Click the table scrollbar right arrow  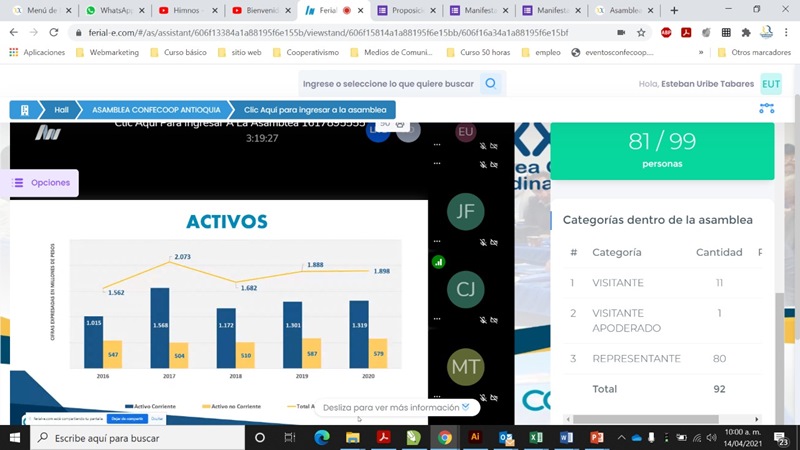pyautogui.click(x=757, y=419)
